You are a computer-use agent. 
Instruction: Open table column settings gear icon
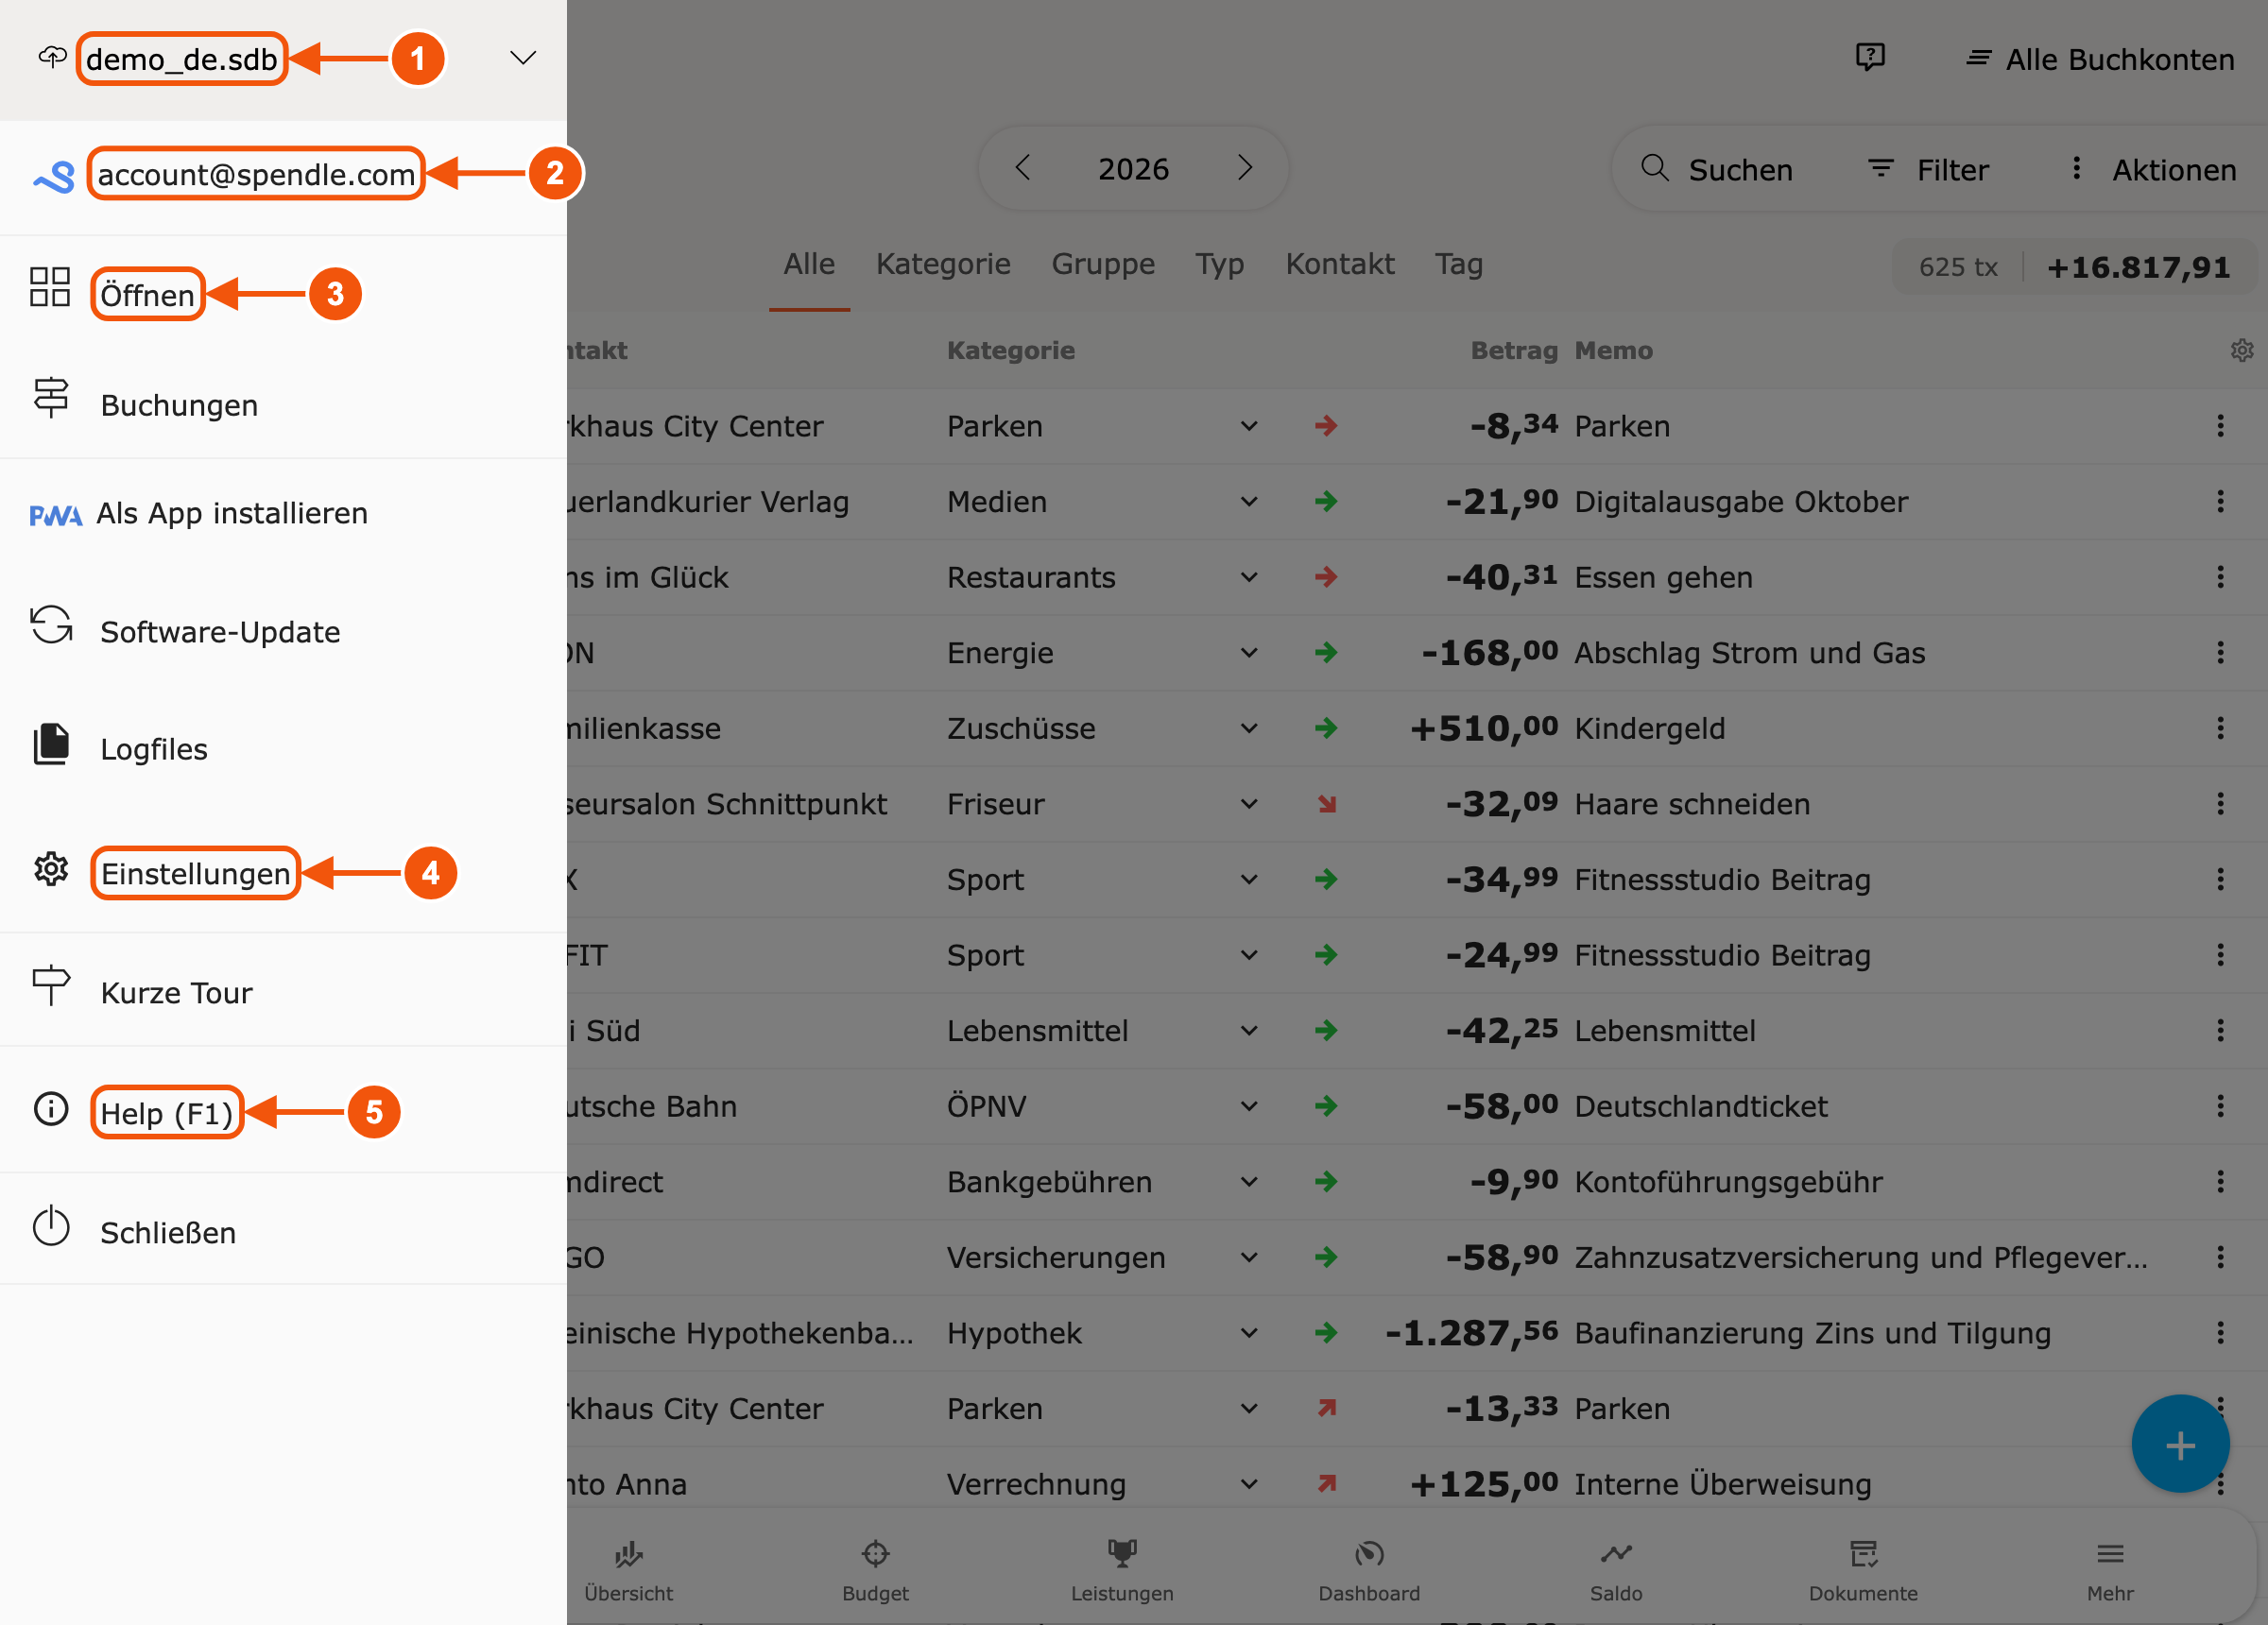(x=2241, y=350)
